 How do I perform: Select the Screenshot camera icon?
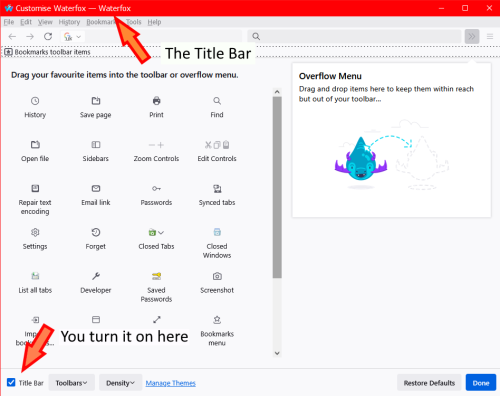tap(217, 276)
